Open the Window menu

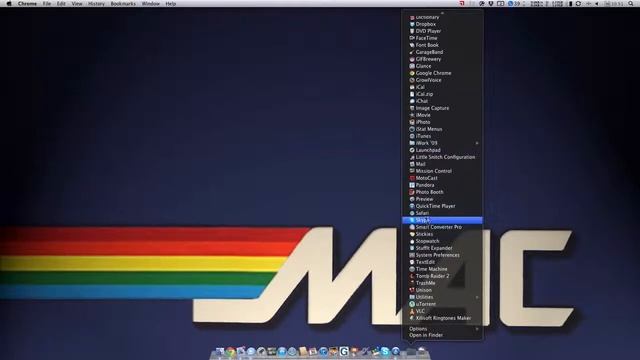(x=151, y=4)
